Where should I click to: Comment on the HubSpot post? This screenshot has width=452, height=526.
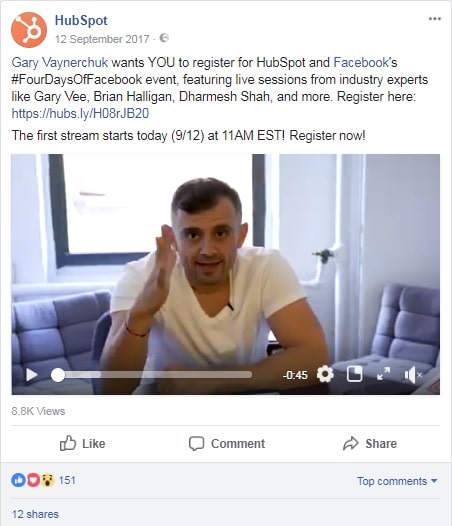227,443
